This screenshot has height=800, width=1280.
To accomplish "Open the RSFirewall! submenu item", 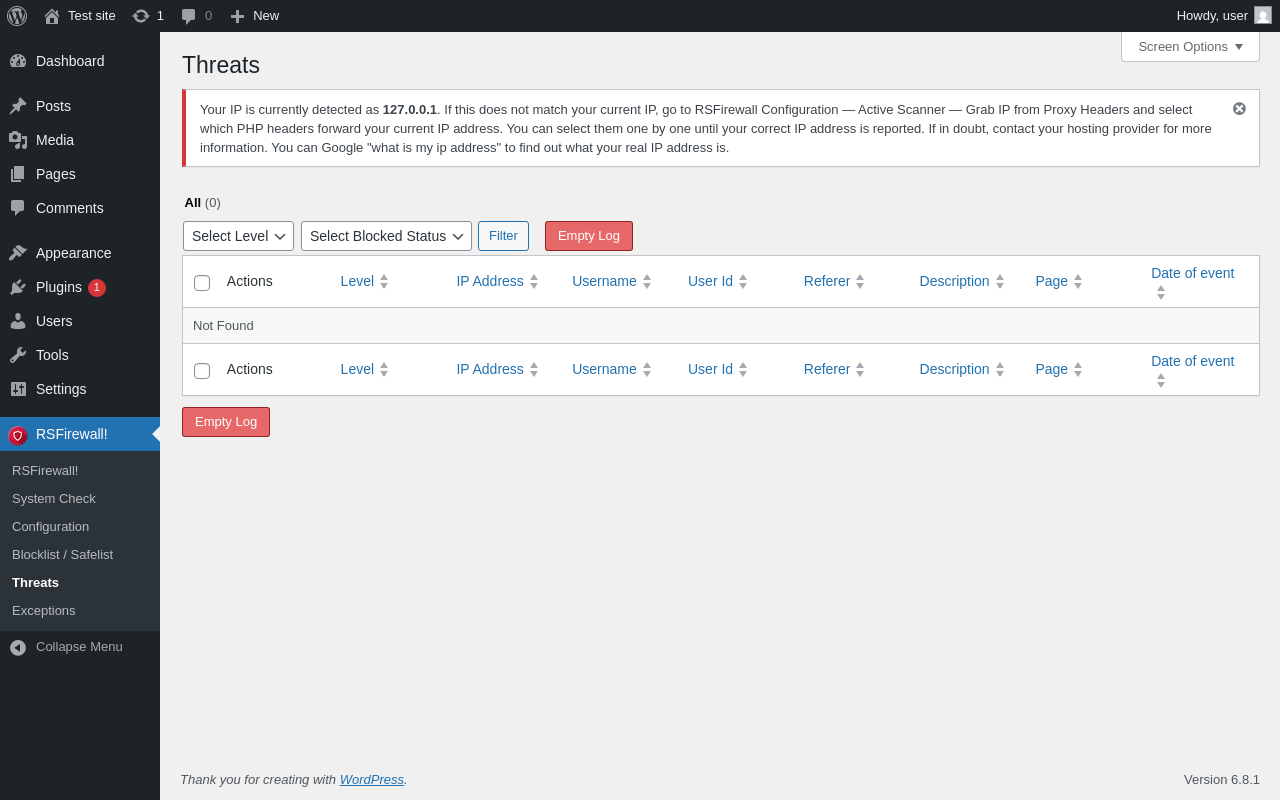I will 45,470.
